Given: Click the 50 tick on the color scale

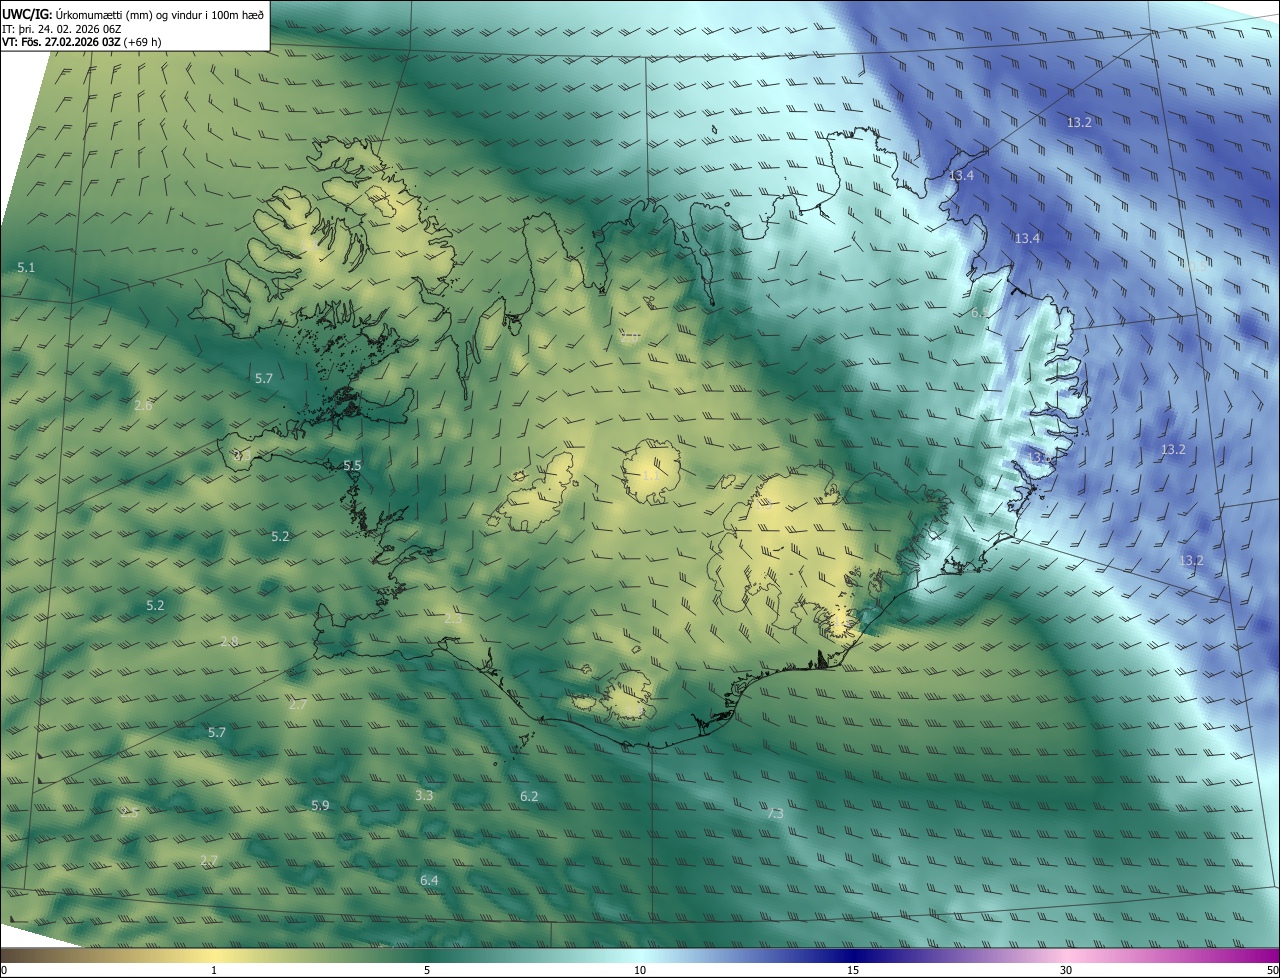Looking at the screenshot, I should [x=1272, y=970].
